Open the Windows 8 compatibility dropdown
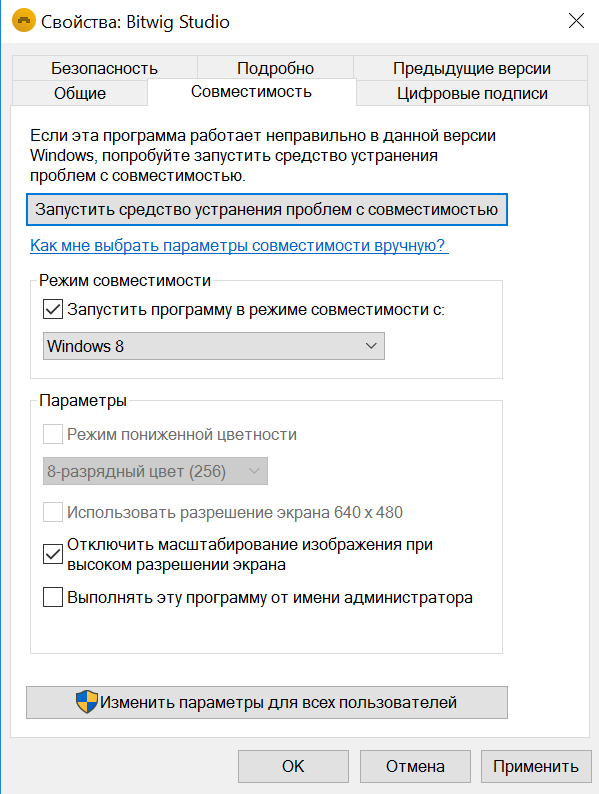599x794 pixels. [214, 346]
